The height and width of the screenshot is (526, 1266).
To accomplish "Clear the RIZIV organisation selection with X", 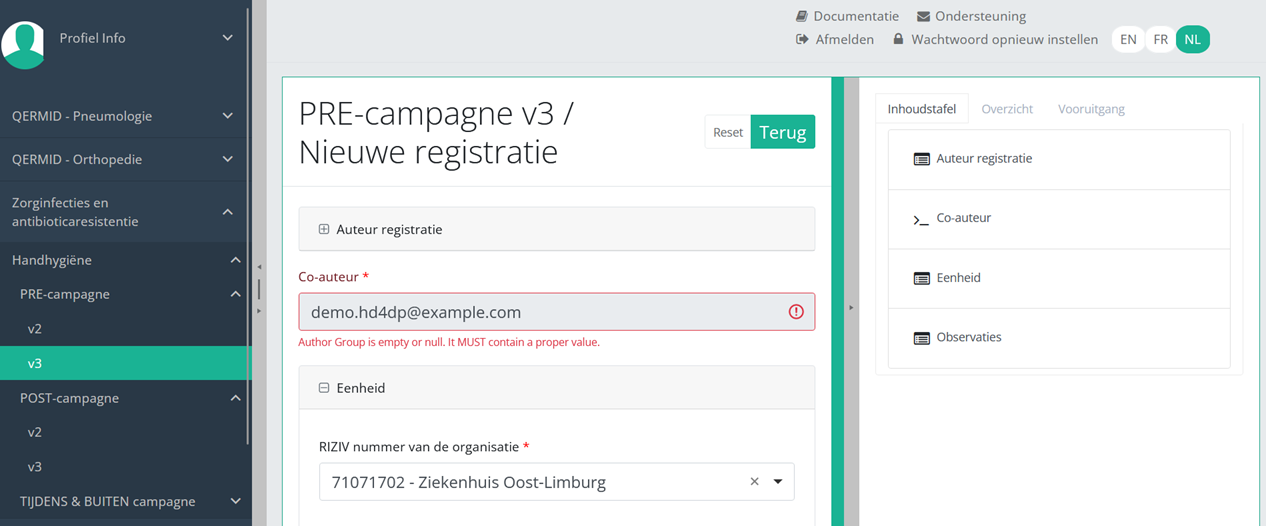I will (755, 482).
